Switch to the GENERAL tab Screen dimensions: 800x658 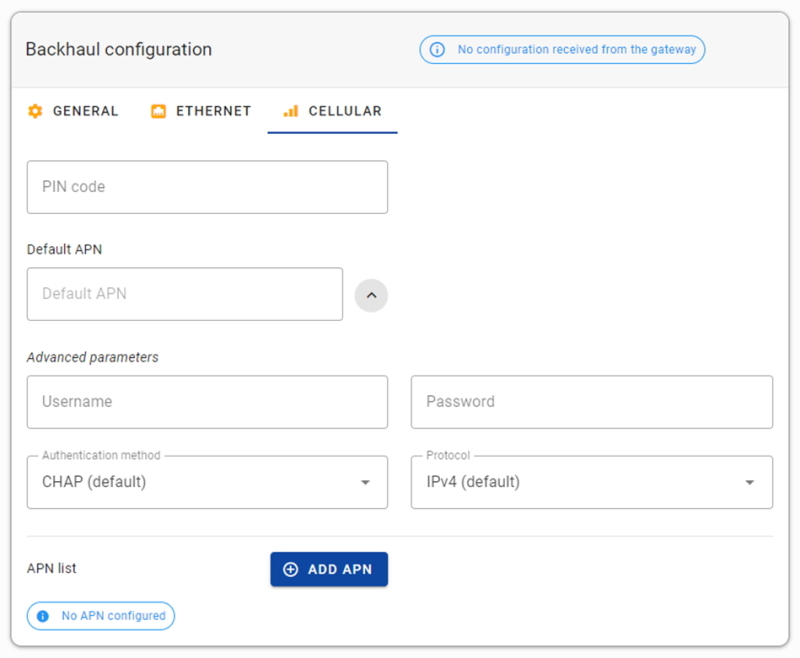[72, 111]
